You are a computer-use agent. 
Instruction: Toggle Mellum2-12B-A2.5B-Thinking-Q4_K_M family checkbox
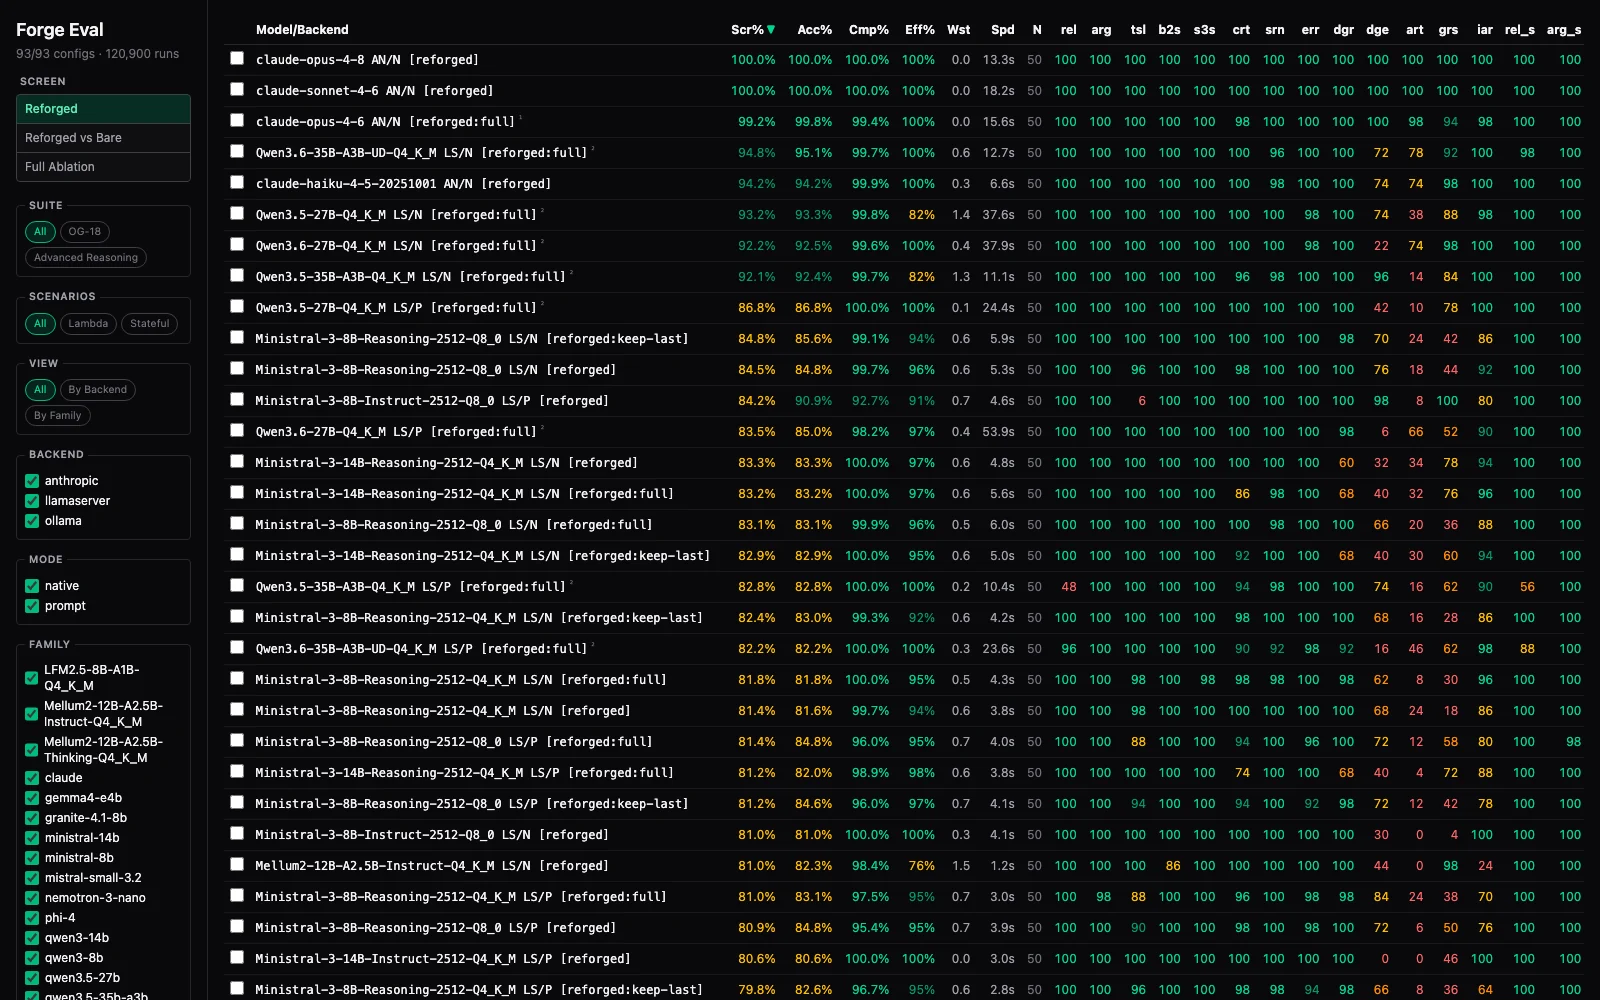click(32, 750)
